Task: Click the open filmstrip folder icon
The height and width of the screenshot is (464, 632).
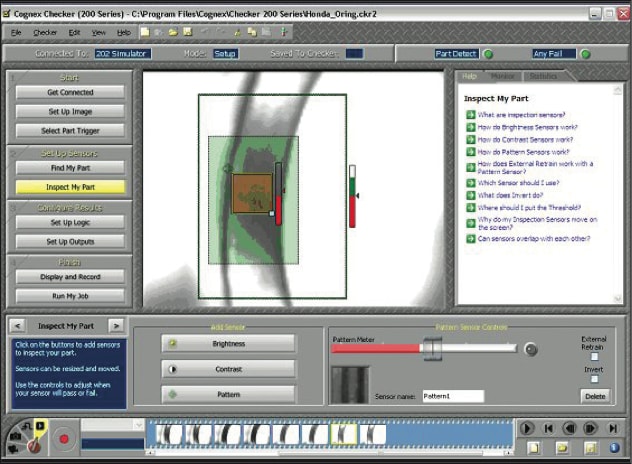Action: tap(562, 448)
